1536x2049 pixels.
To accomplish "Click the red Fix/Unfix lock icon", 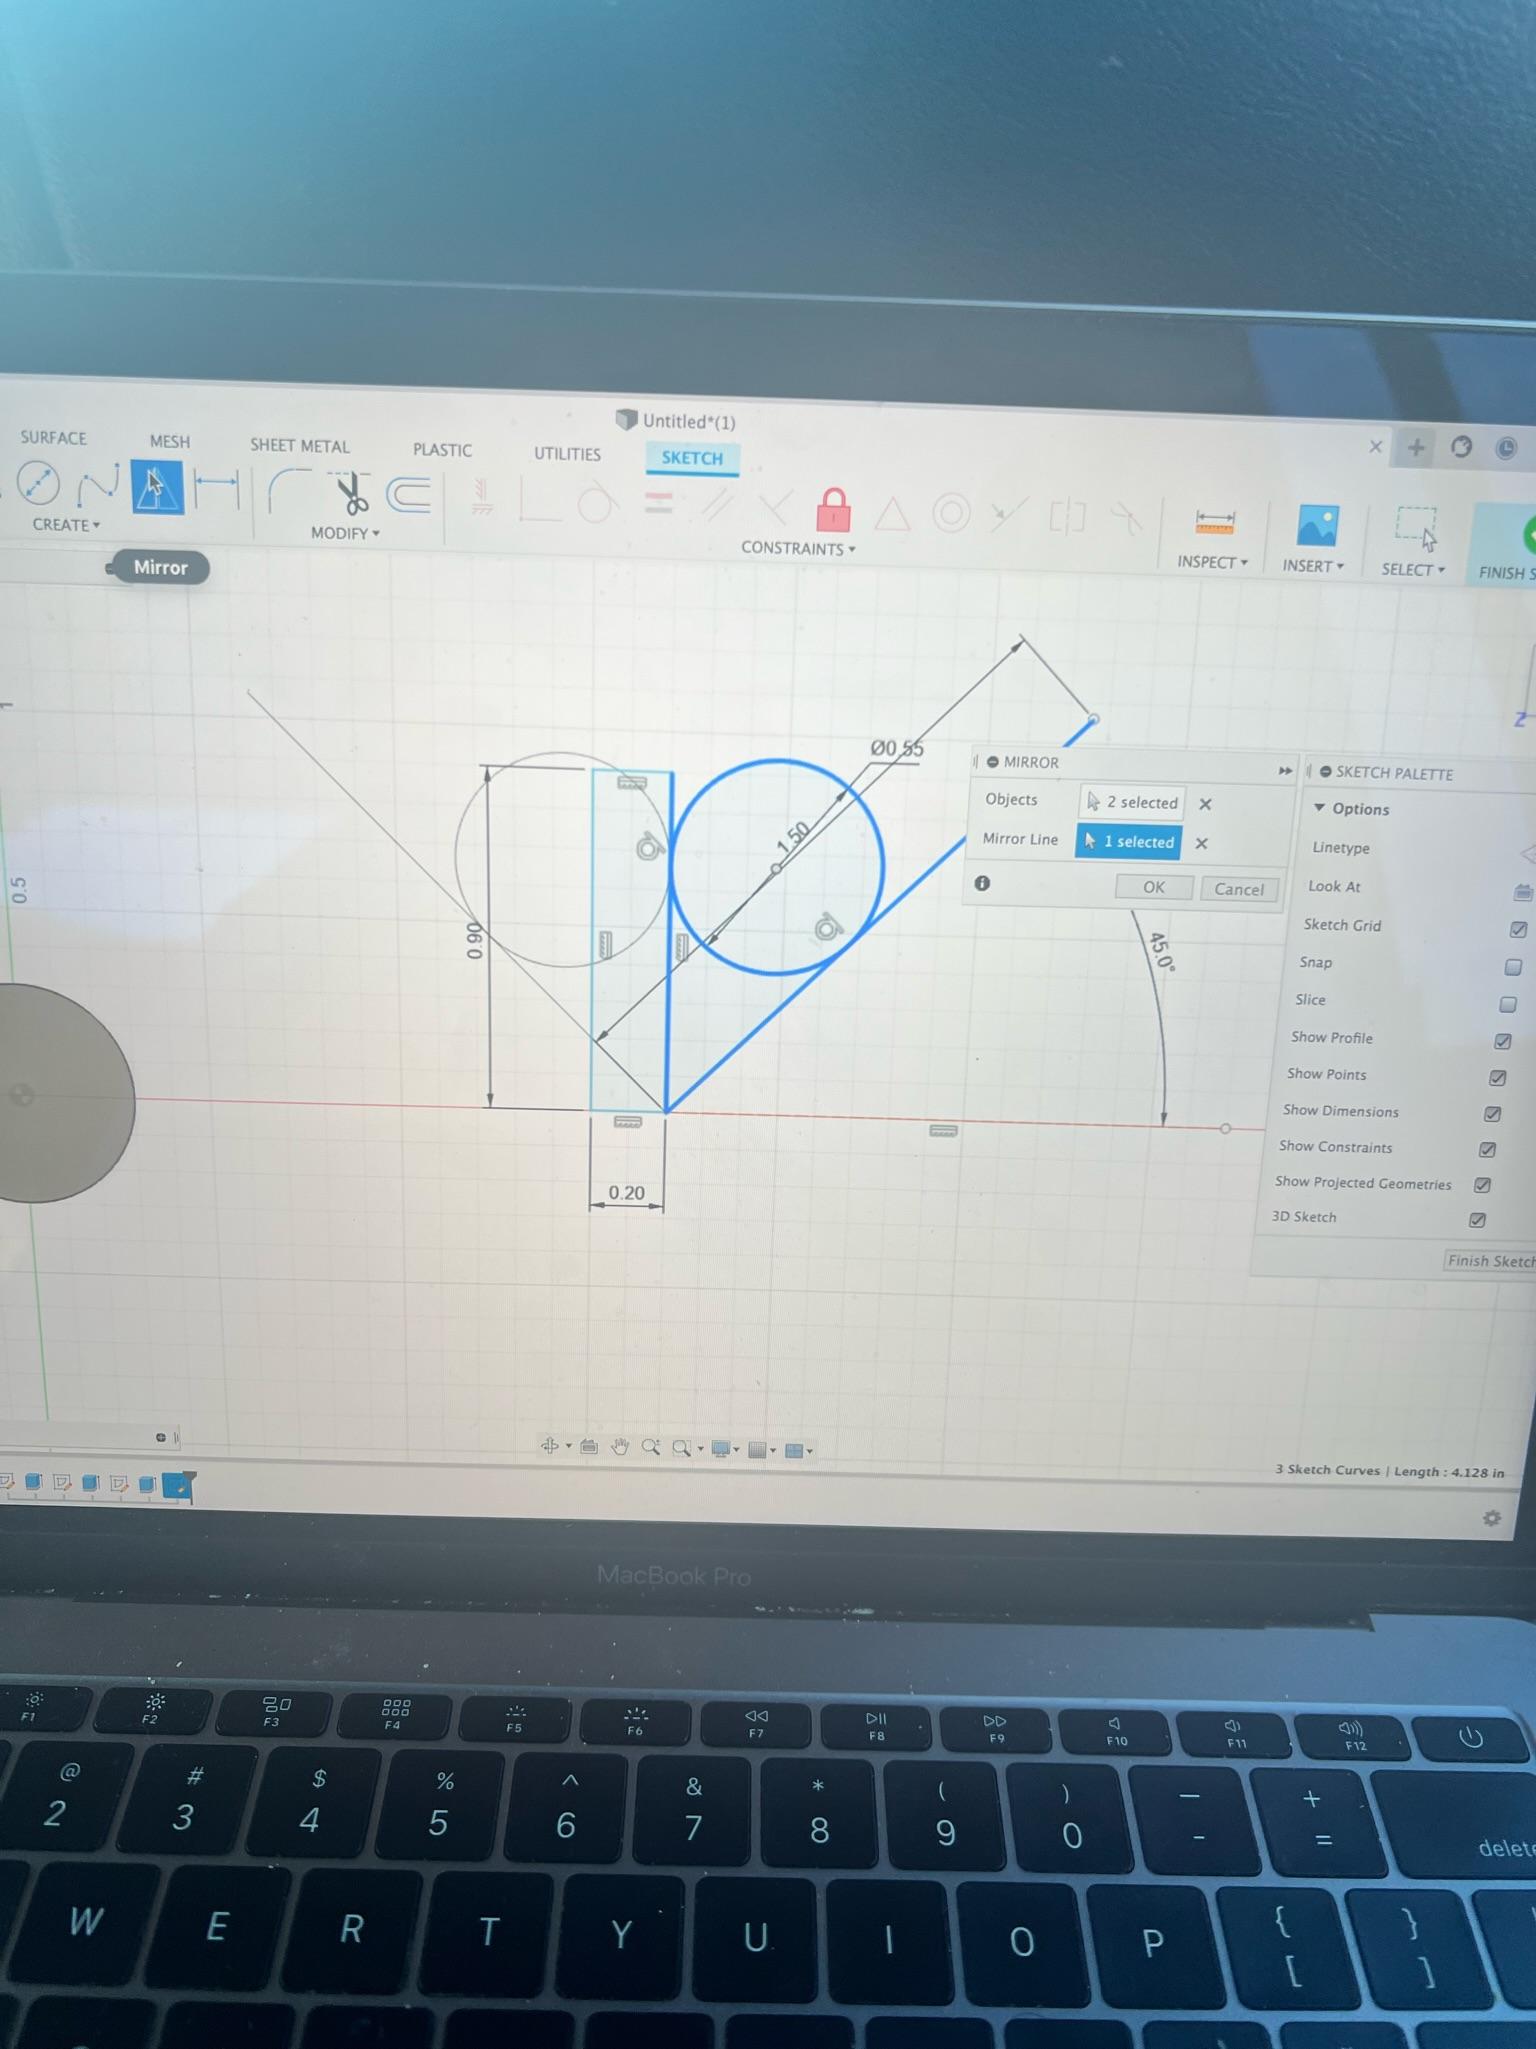I will pyautogui.click(x=833, y=509).
